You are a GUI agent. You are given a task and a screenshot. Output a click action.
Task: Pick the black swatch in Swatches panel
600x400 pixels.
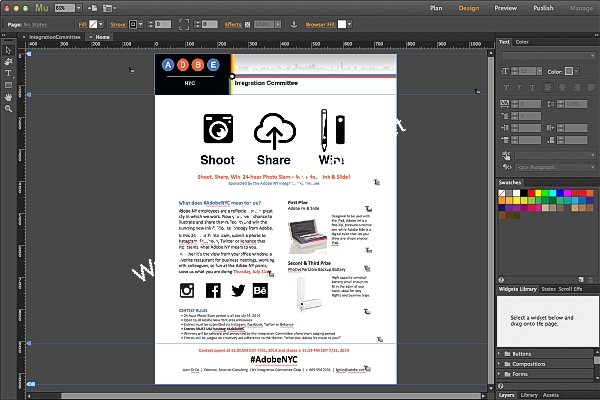click(524, 193)
